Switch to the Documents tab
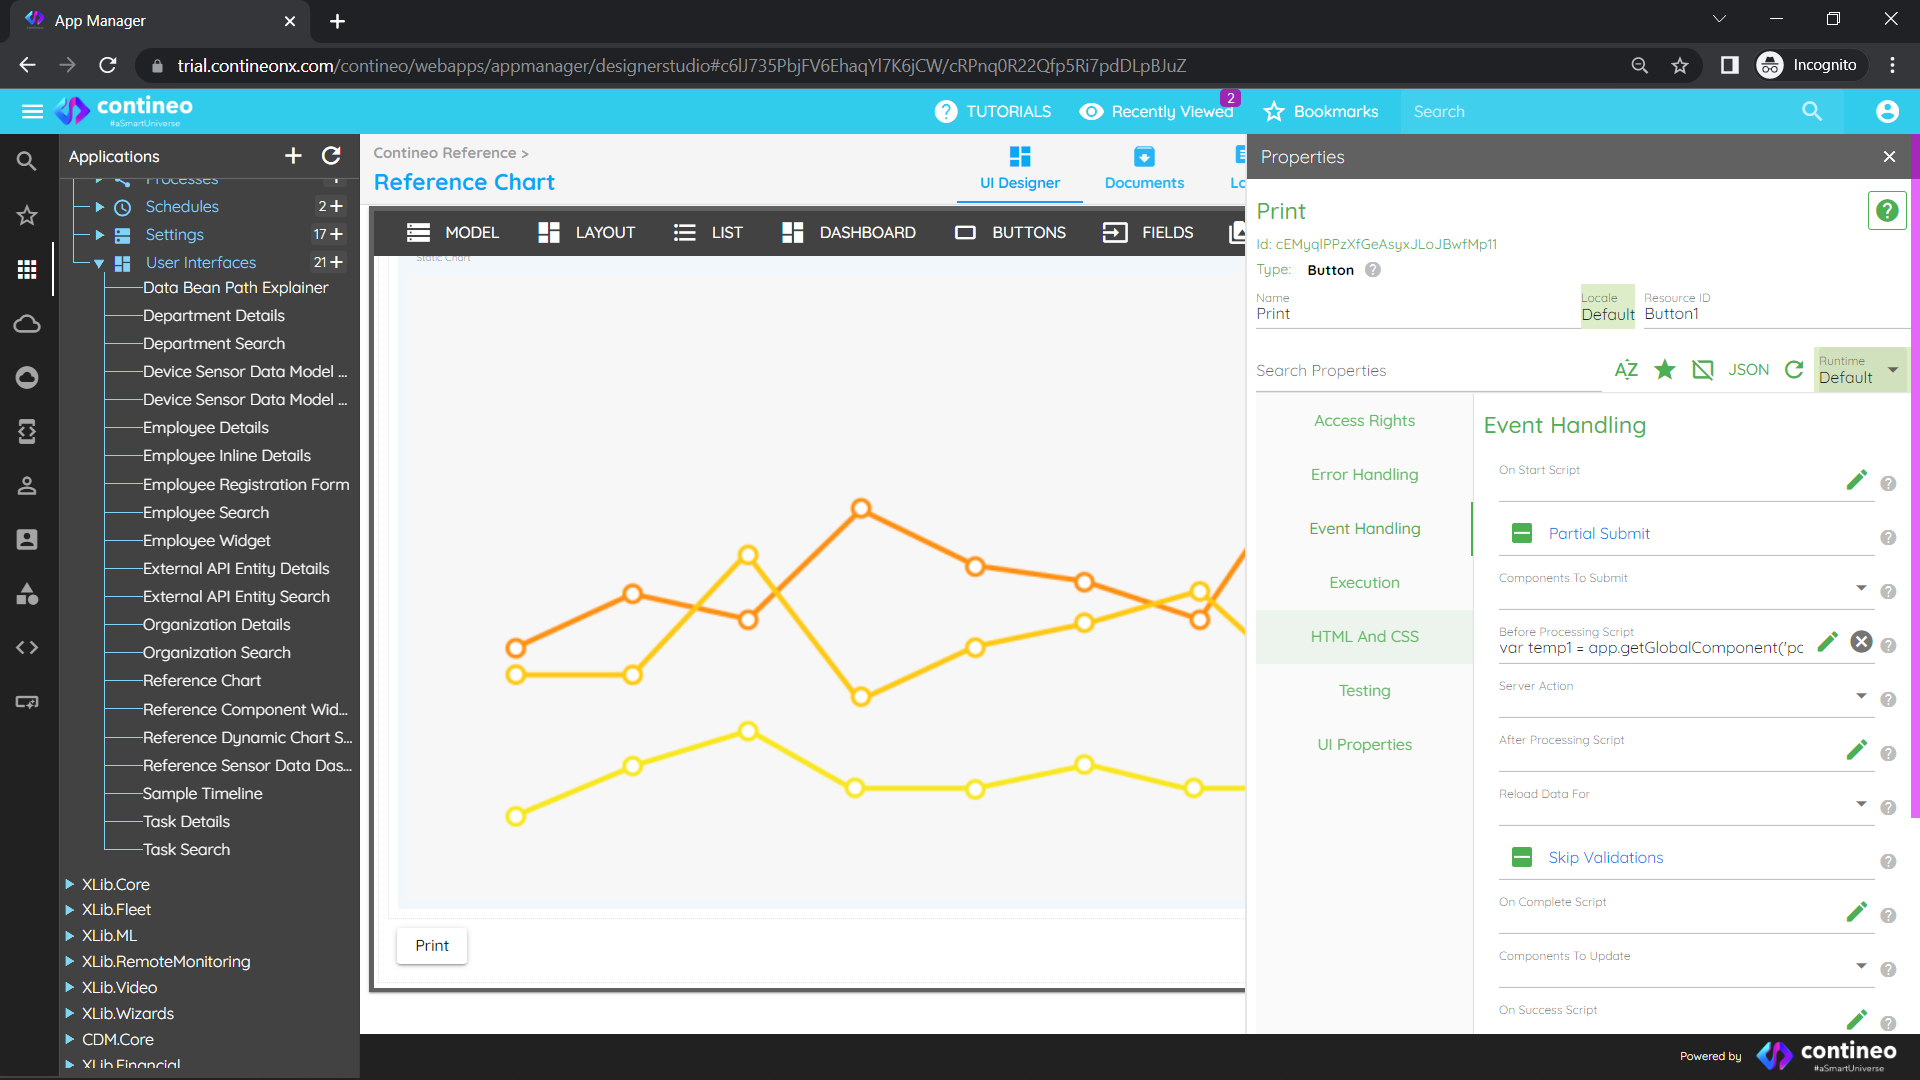This screenshot has width=1920, height=1080. pyautogui.click(x=1144, y=168)
